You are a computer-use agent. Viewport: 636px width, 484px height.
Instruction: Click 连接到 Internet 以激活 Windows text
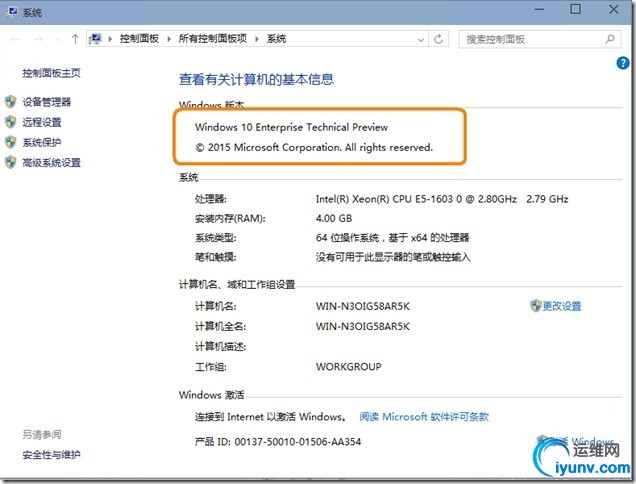271,417
